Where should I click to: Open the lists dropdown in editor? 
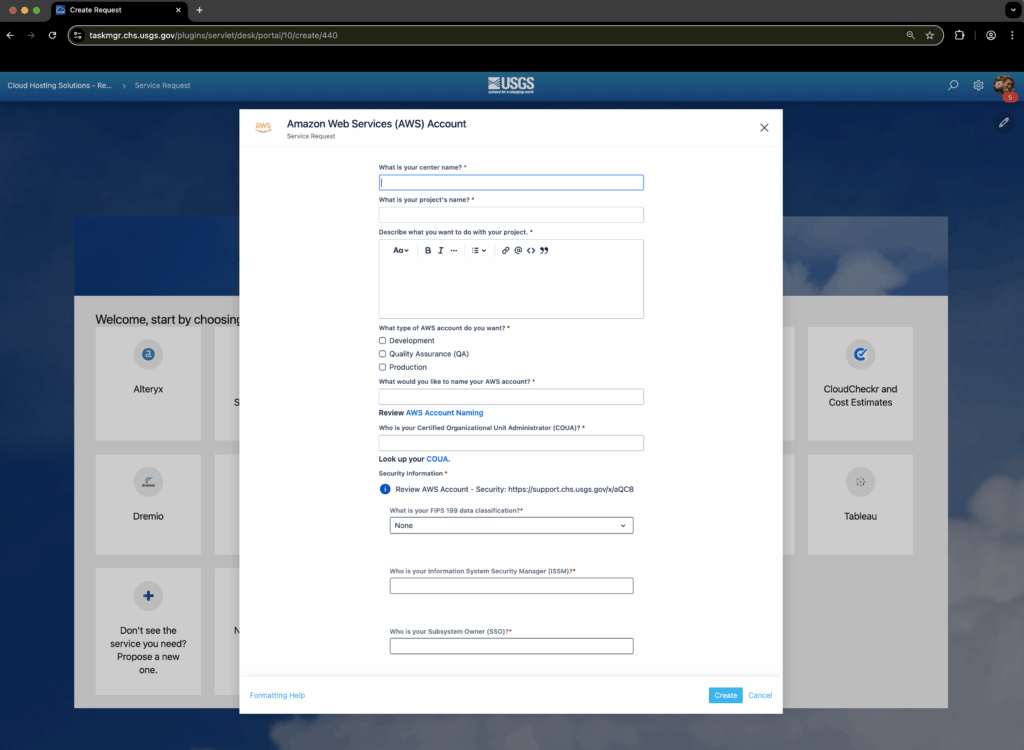479,250
